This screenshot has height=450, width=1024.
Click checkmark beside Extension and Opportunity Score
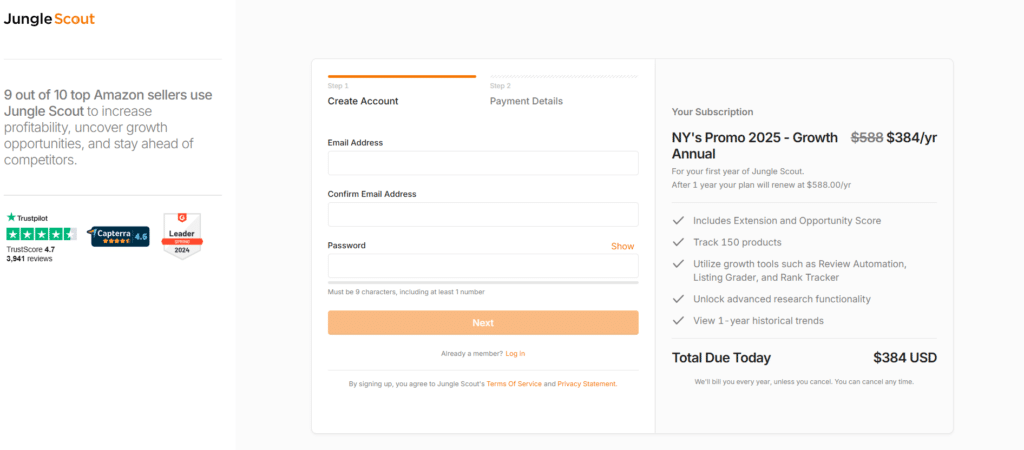point(678,220)
